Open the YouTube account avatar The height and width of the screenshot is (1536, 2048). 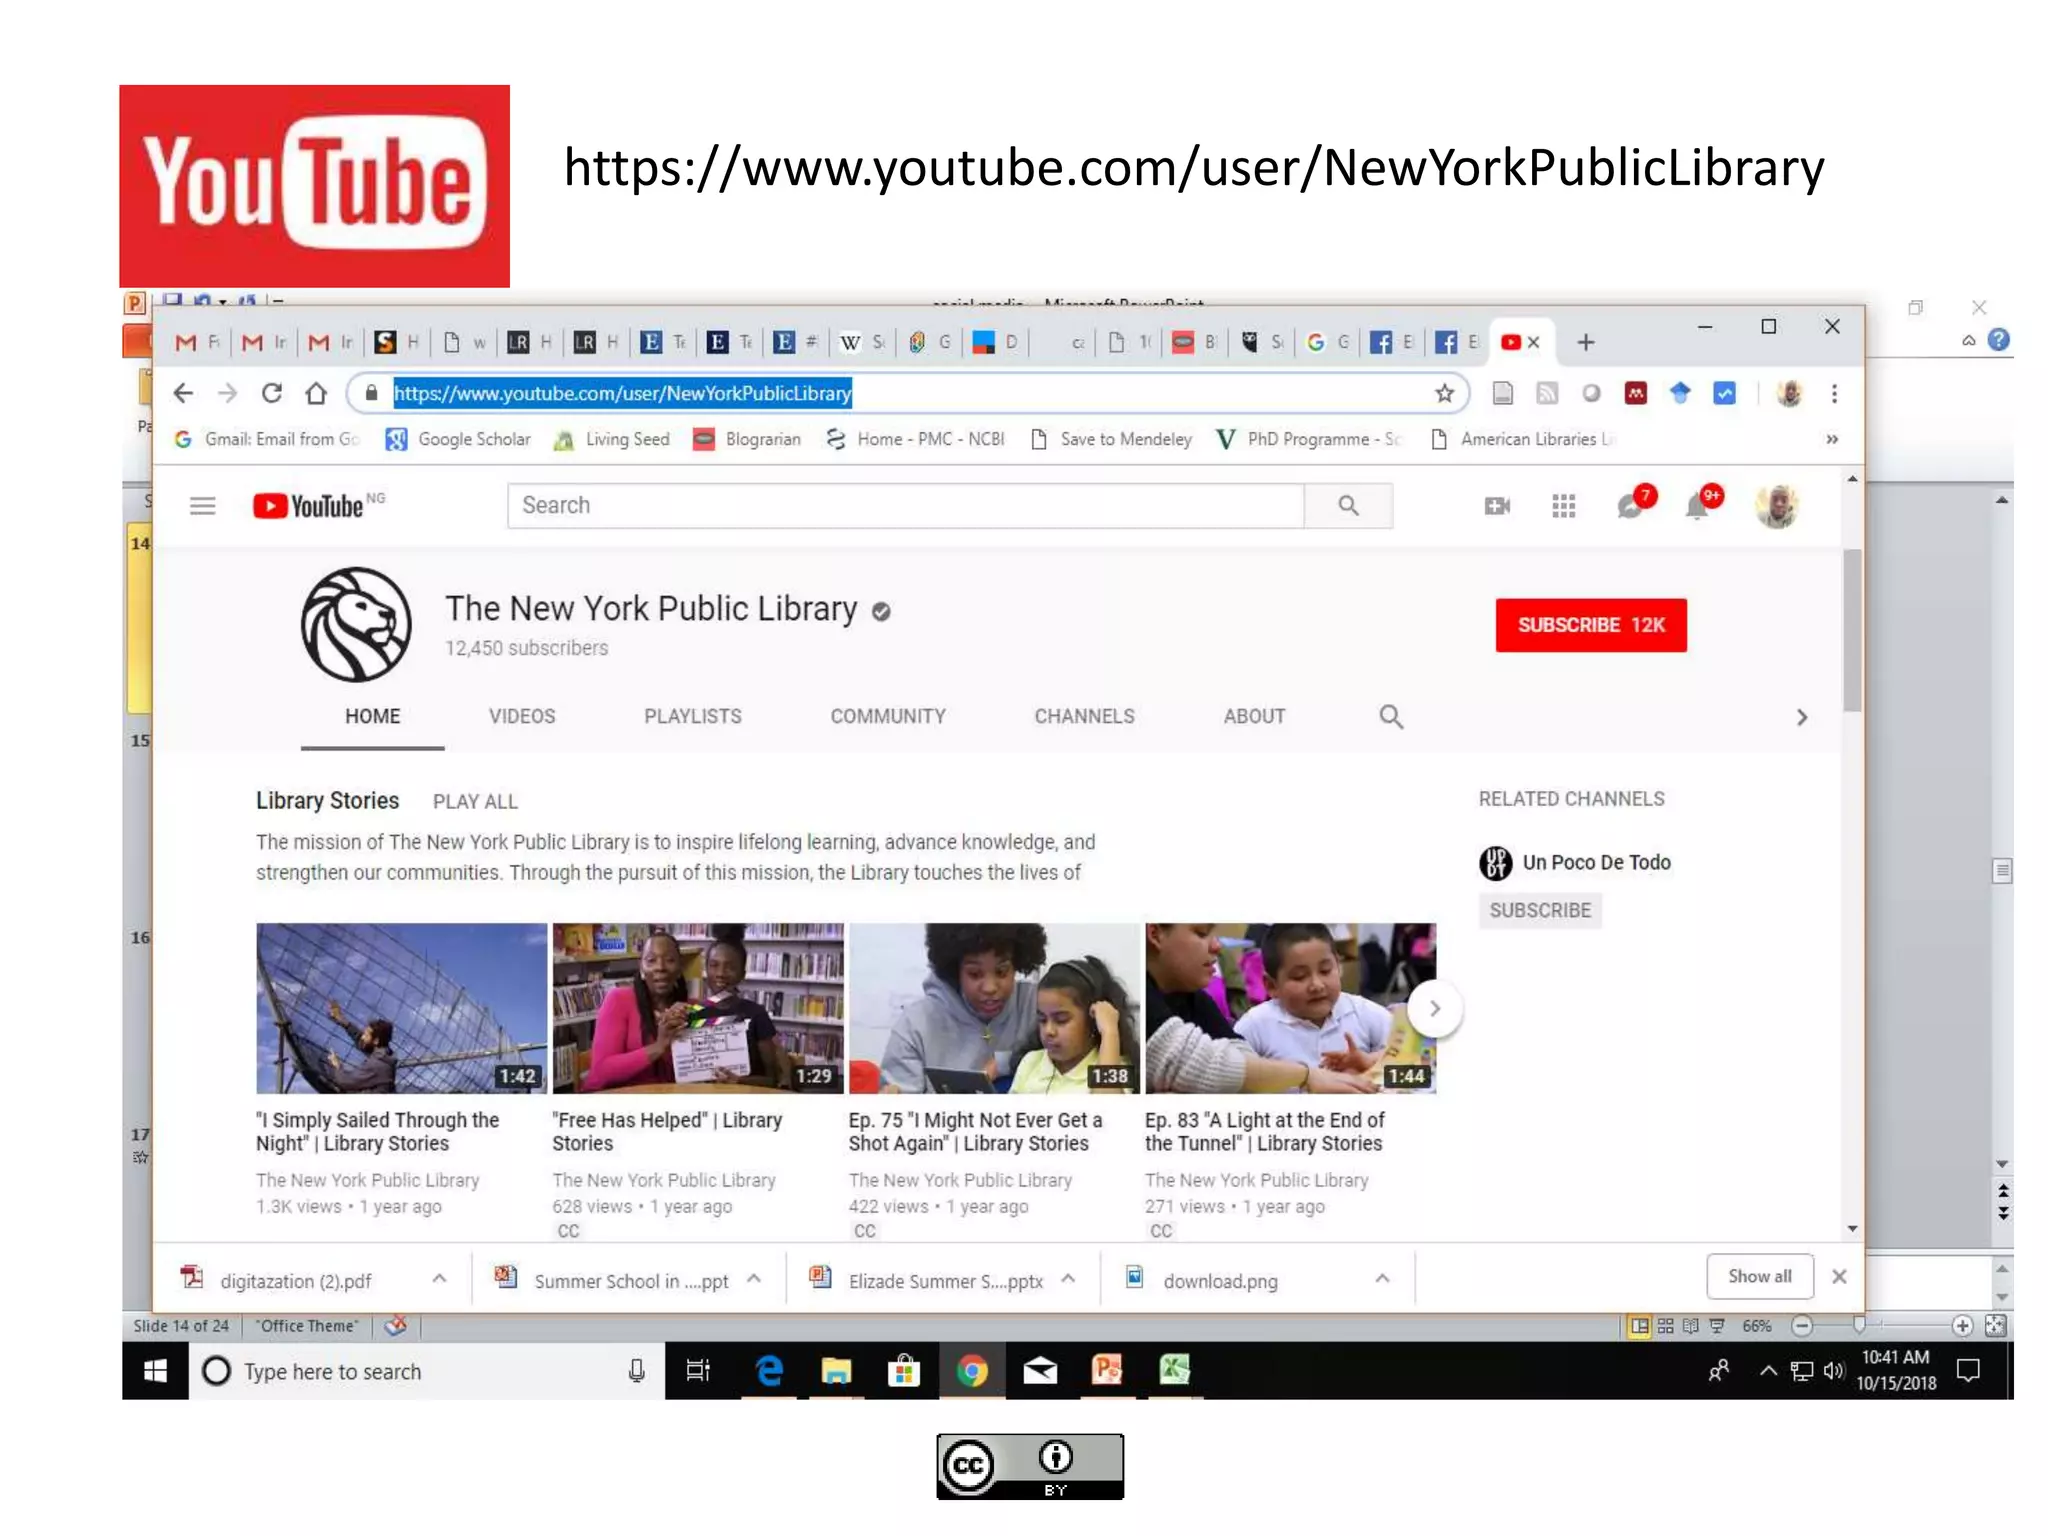(1777, 506)
